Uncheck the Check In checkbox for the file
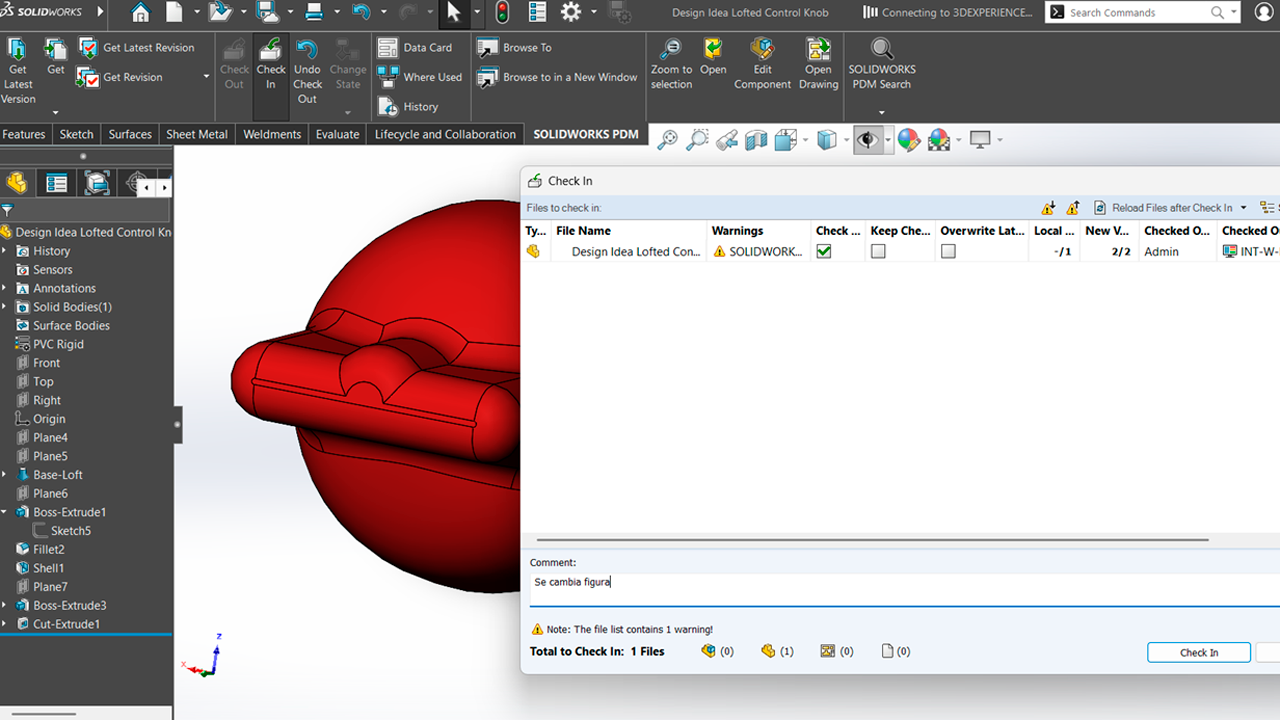Screen dimensions: 1280x720 (x=824, y=252)
